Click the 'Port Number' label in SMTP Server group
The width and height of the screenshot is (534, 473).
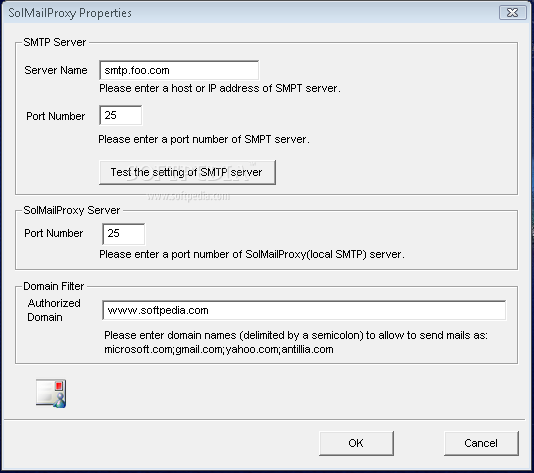click(56, 116)
